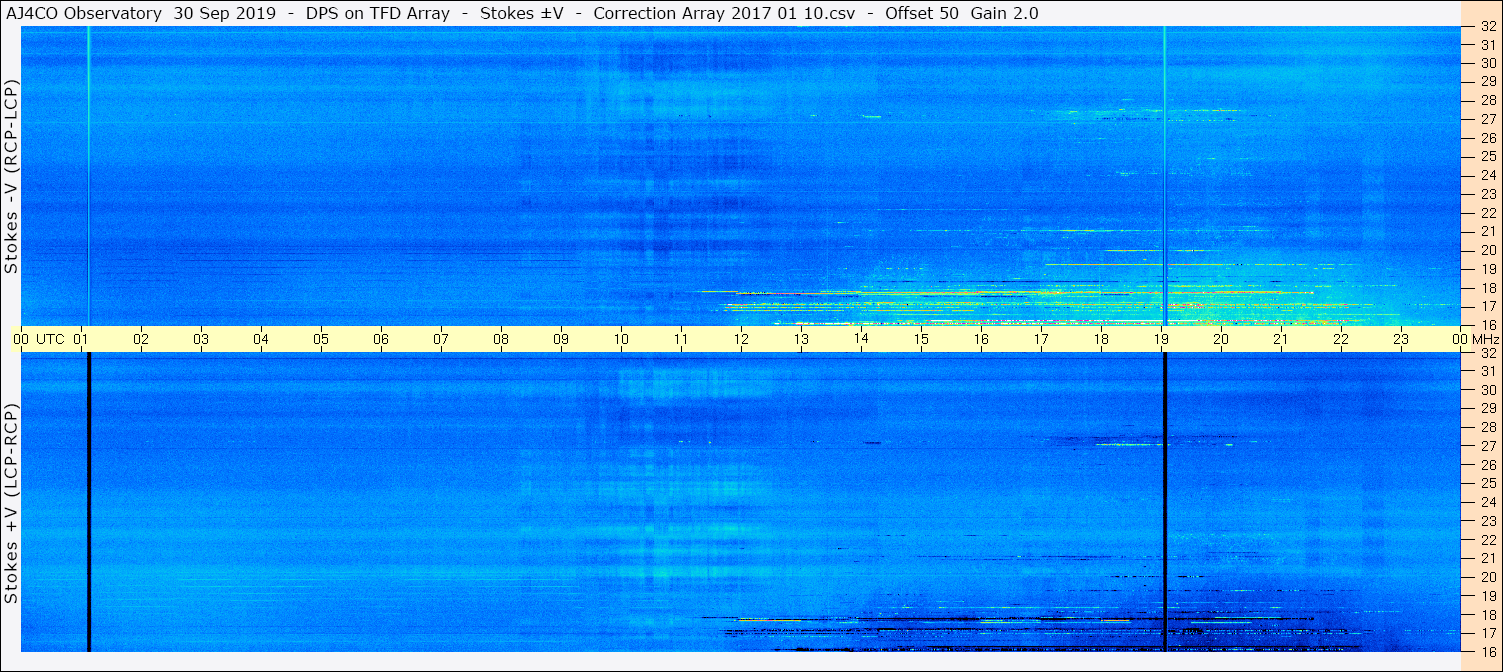Click the 18 MHz label on lower Stokes +V scale
Screen dimensions: 1503x672
point(1488,615)
